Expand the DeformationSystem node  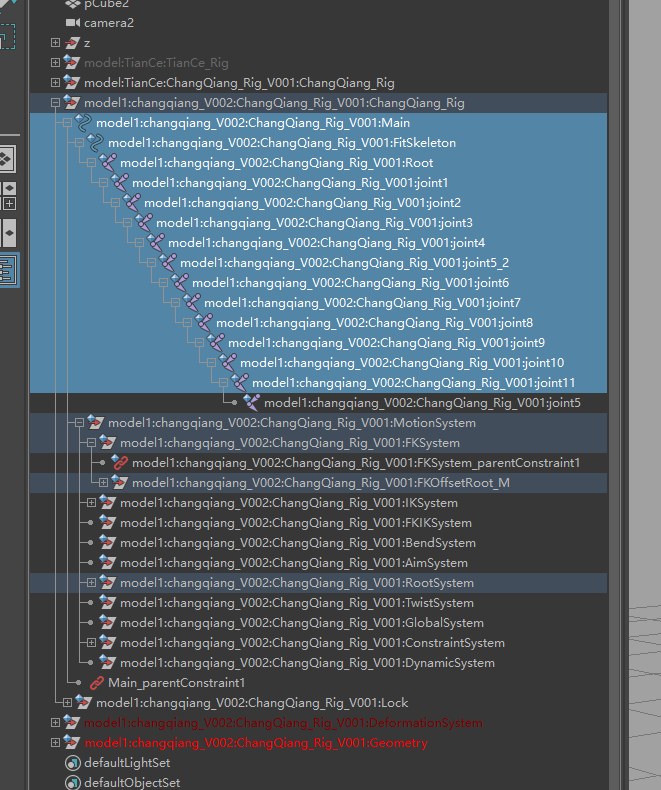point(55,722)
